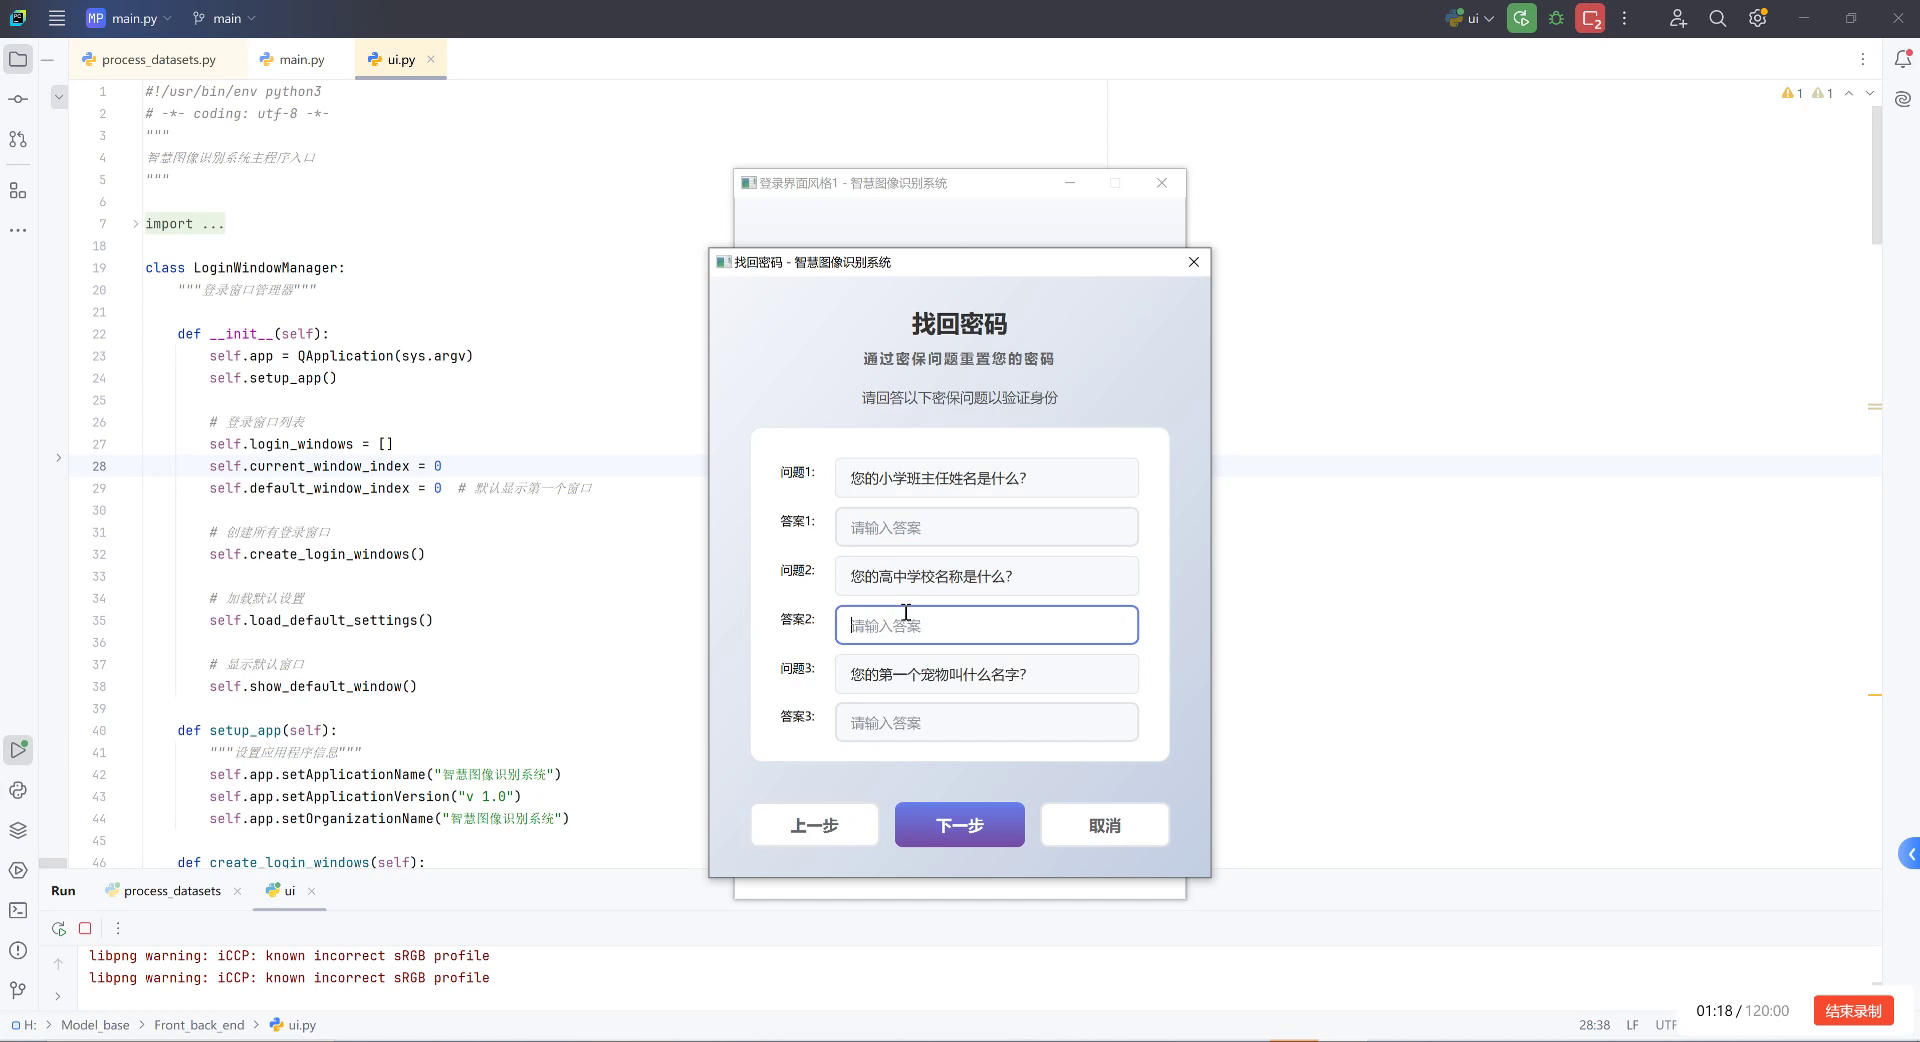Open the Commit tool window

(17, 98)
